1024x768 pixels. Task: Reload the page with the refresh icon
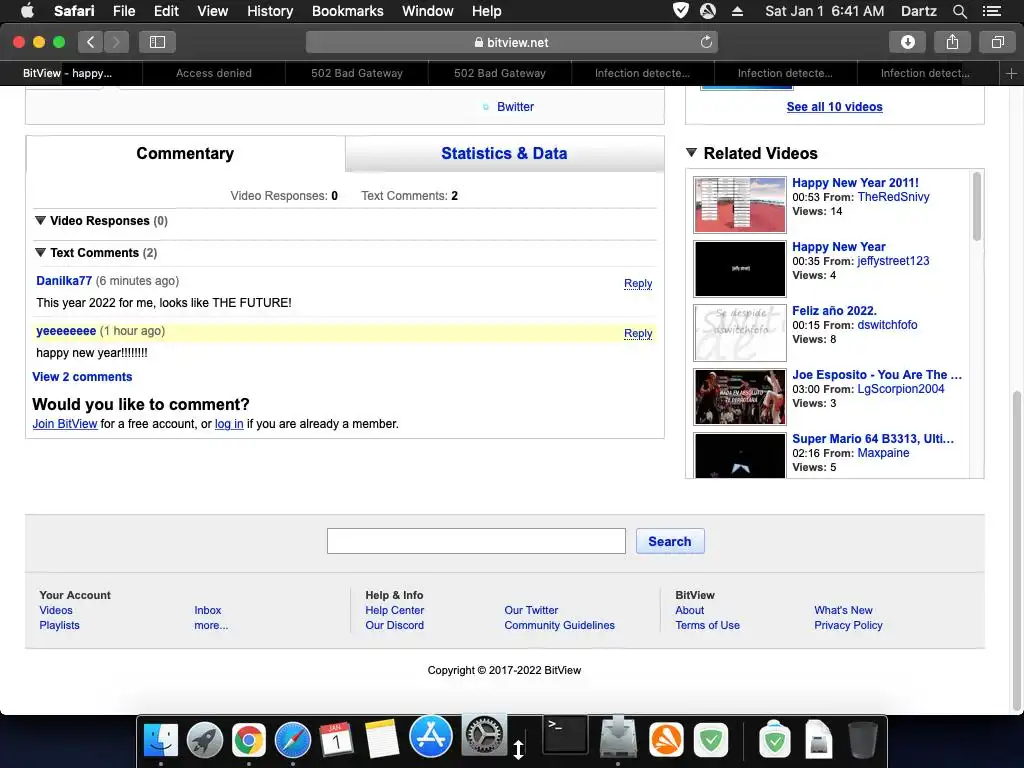point(706,42)
